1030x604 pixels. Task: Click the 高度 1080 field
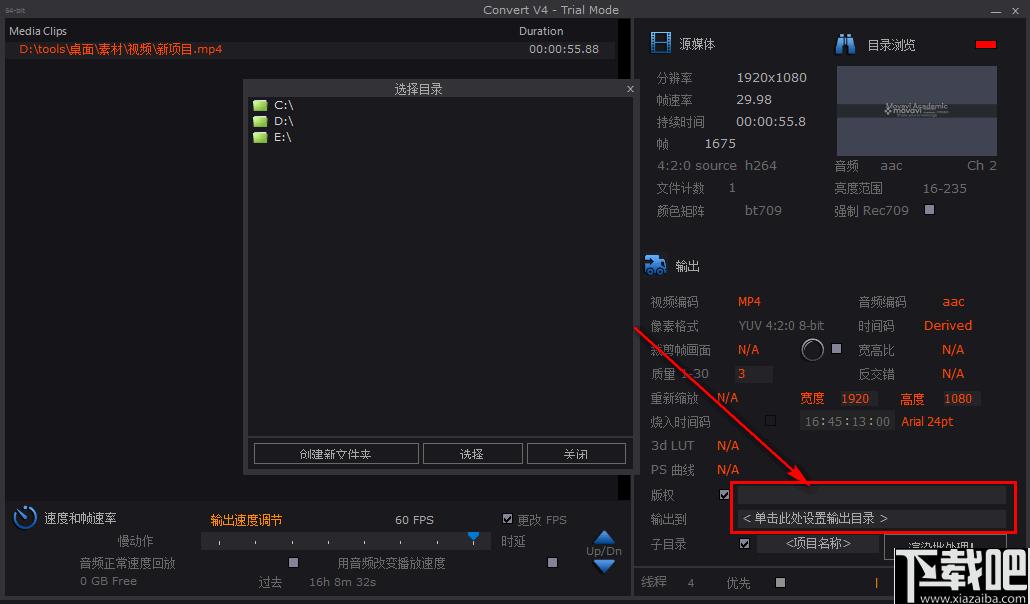[960, 398]
